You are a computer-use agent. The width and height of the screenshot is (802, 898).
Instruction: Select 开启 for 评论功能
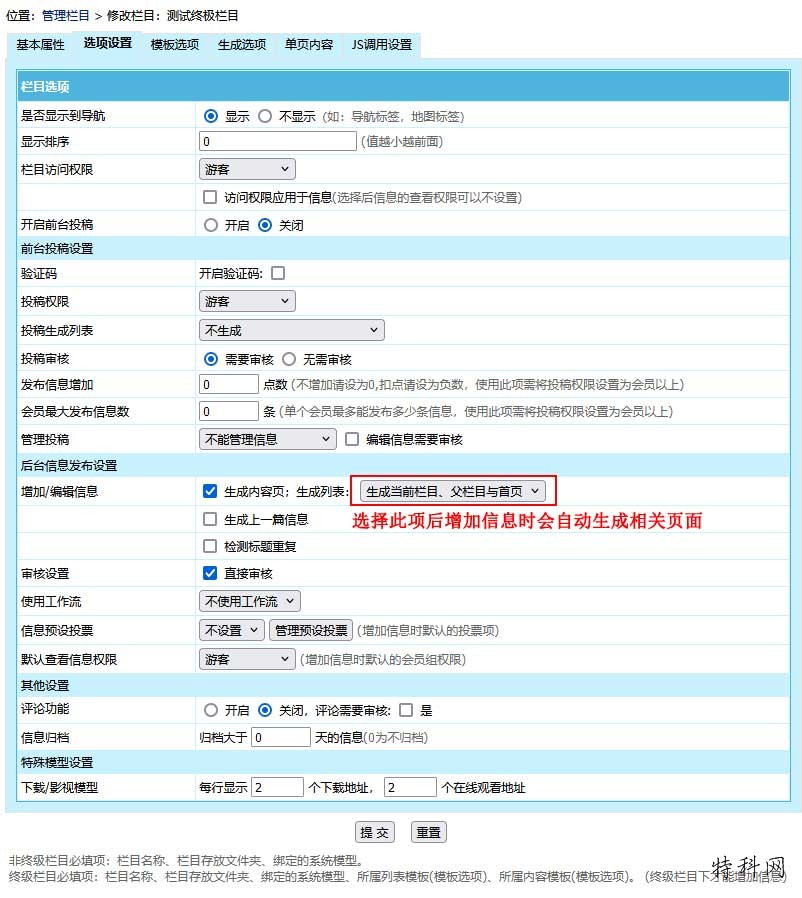tap(211, 710)
